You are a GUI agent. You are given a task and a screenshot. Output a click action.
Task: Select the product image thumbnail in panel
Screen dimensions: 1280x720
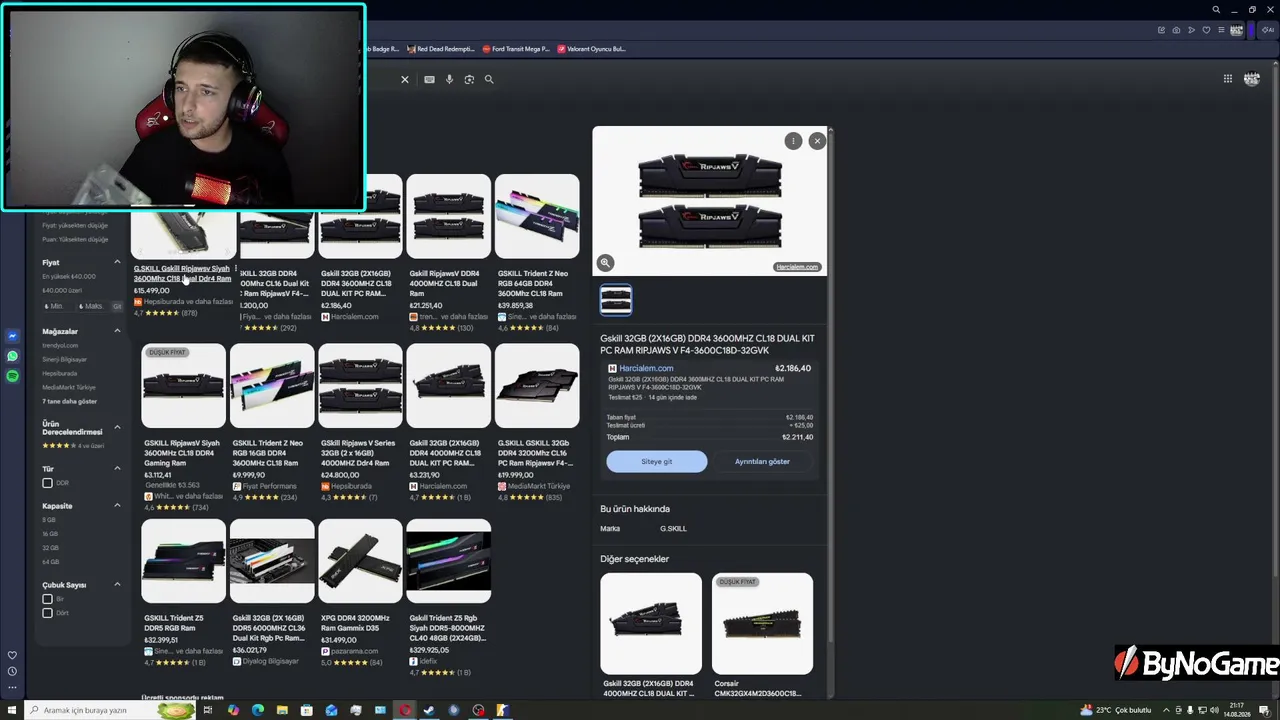616,300
